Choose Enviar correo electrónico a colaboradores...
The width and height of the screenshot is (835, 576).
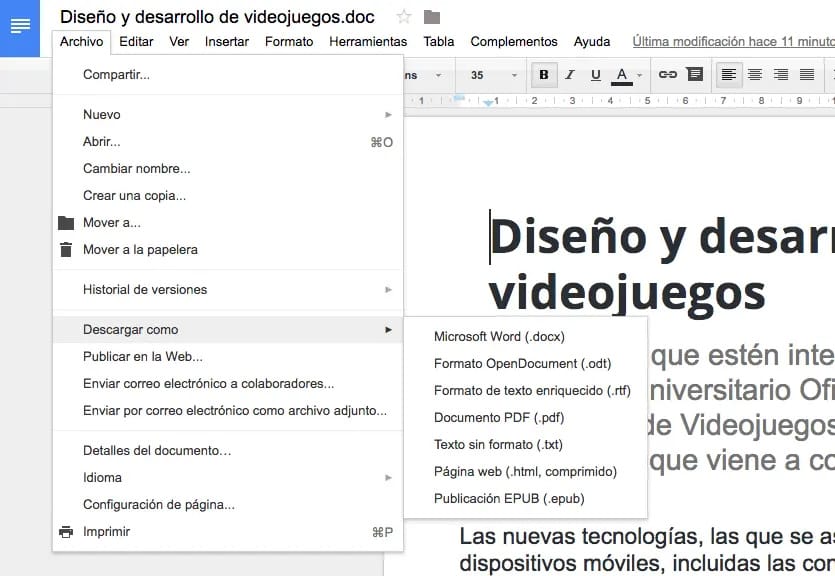pos(228,384)
